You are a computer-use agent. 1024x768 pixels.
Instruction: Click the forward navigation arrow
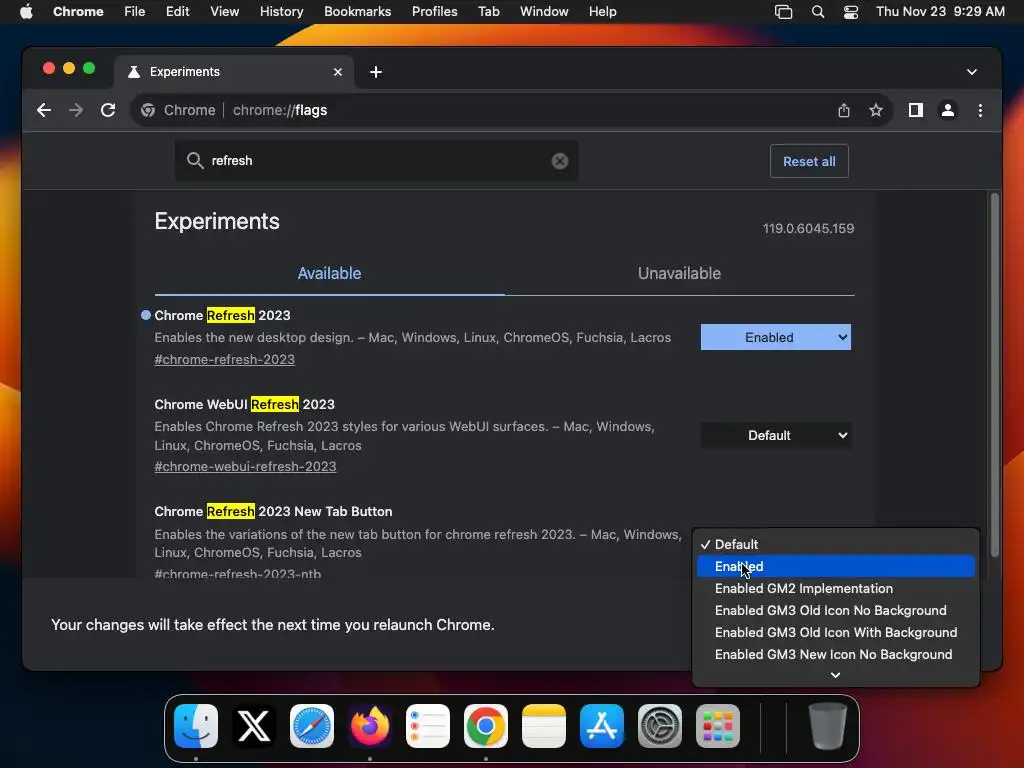[x=76, y=110]
